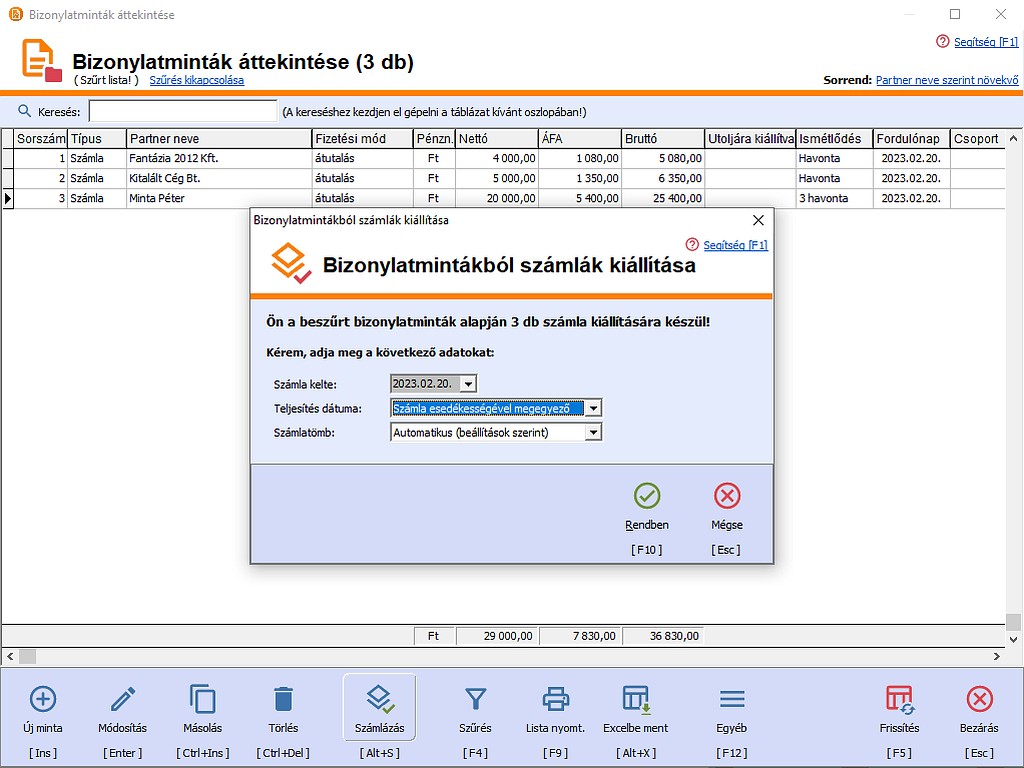Viewport: 1024px width, 768px height.
Task: Click the Szűrés kikapcsolása link
Action: tap(197, 80)
